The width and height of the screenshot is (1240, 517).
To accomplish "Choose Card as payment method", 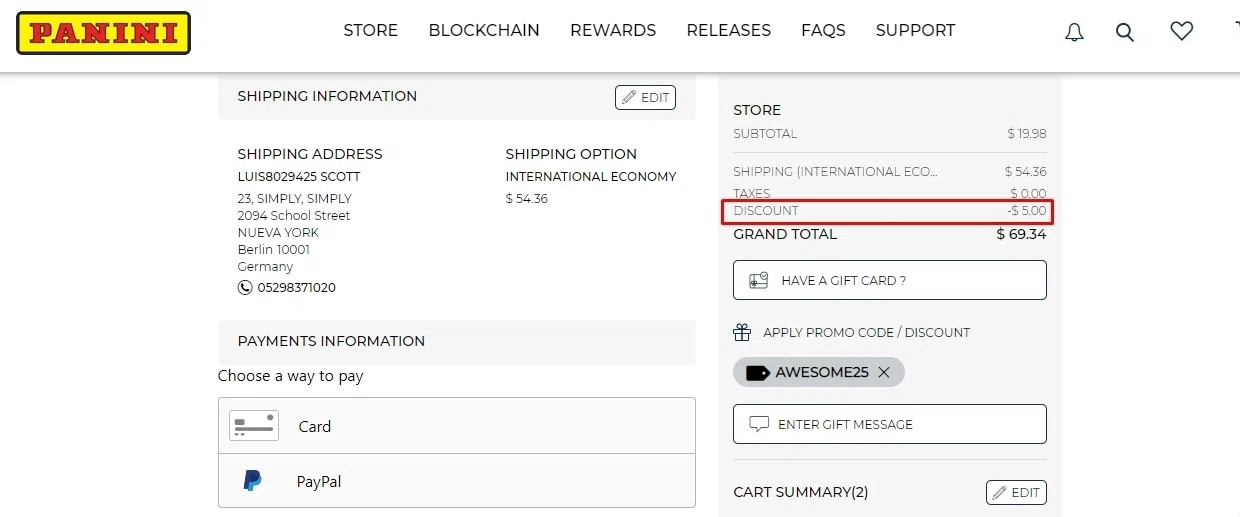I will 457,426.
